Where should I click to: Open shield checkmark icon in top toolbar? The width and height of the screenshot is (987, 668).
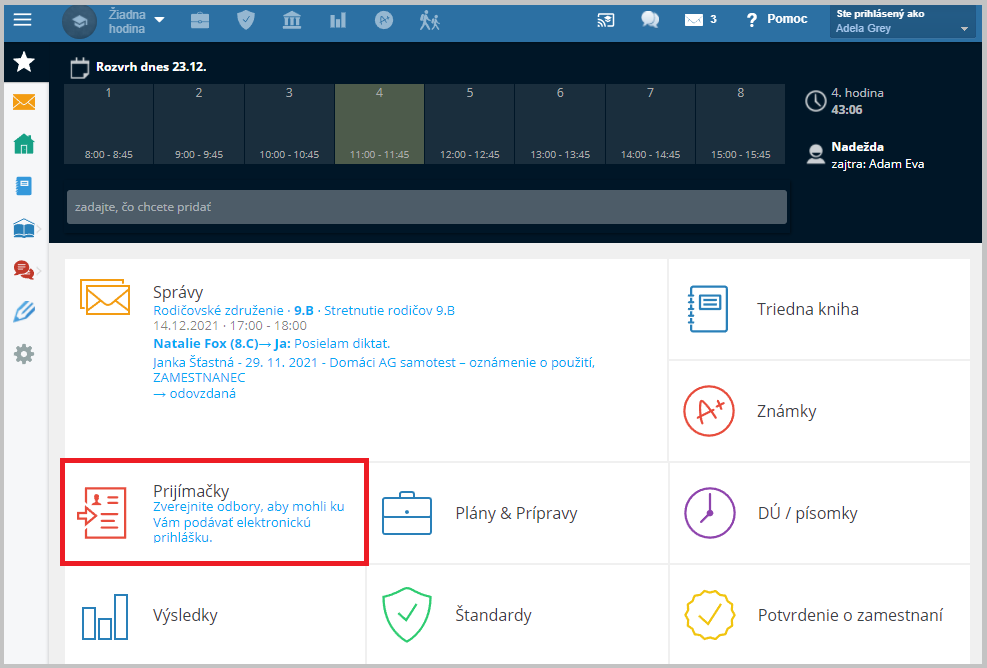pyautogui.click(x=245, y=20)
